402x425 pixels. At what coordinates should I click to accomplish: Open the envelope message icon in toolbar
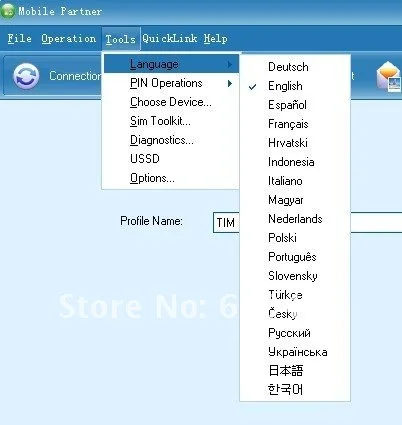[389, 76]
